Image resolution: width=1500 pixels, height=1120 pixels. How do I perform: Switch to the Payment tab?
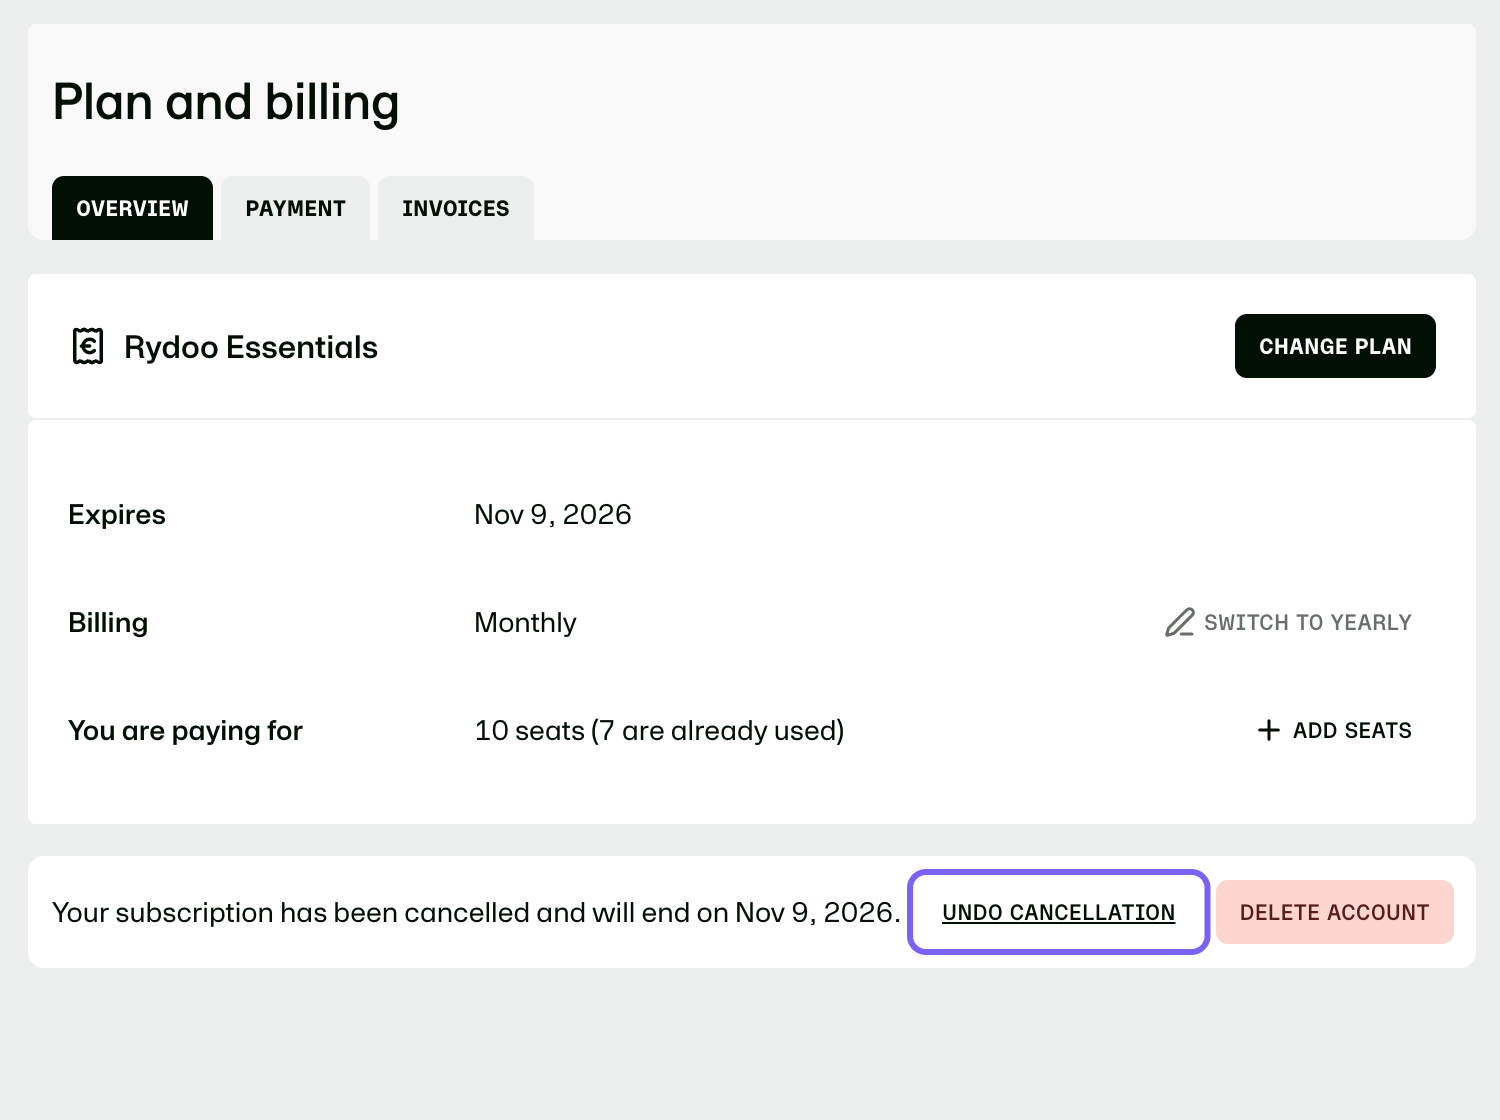click(295, 208)
